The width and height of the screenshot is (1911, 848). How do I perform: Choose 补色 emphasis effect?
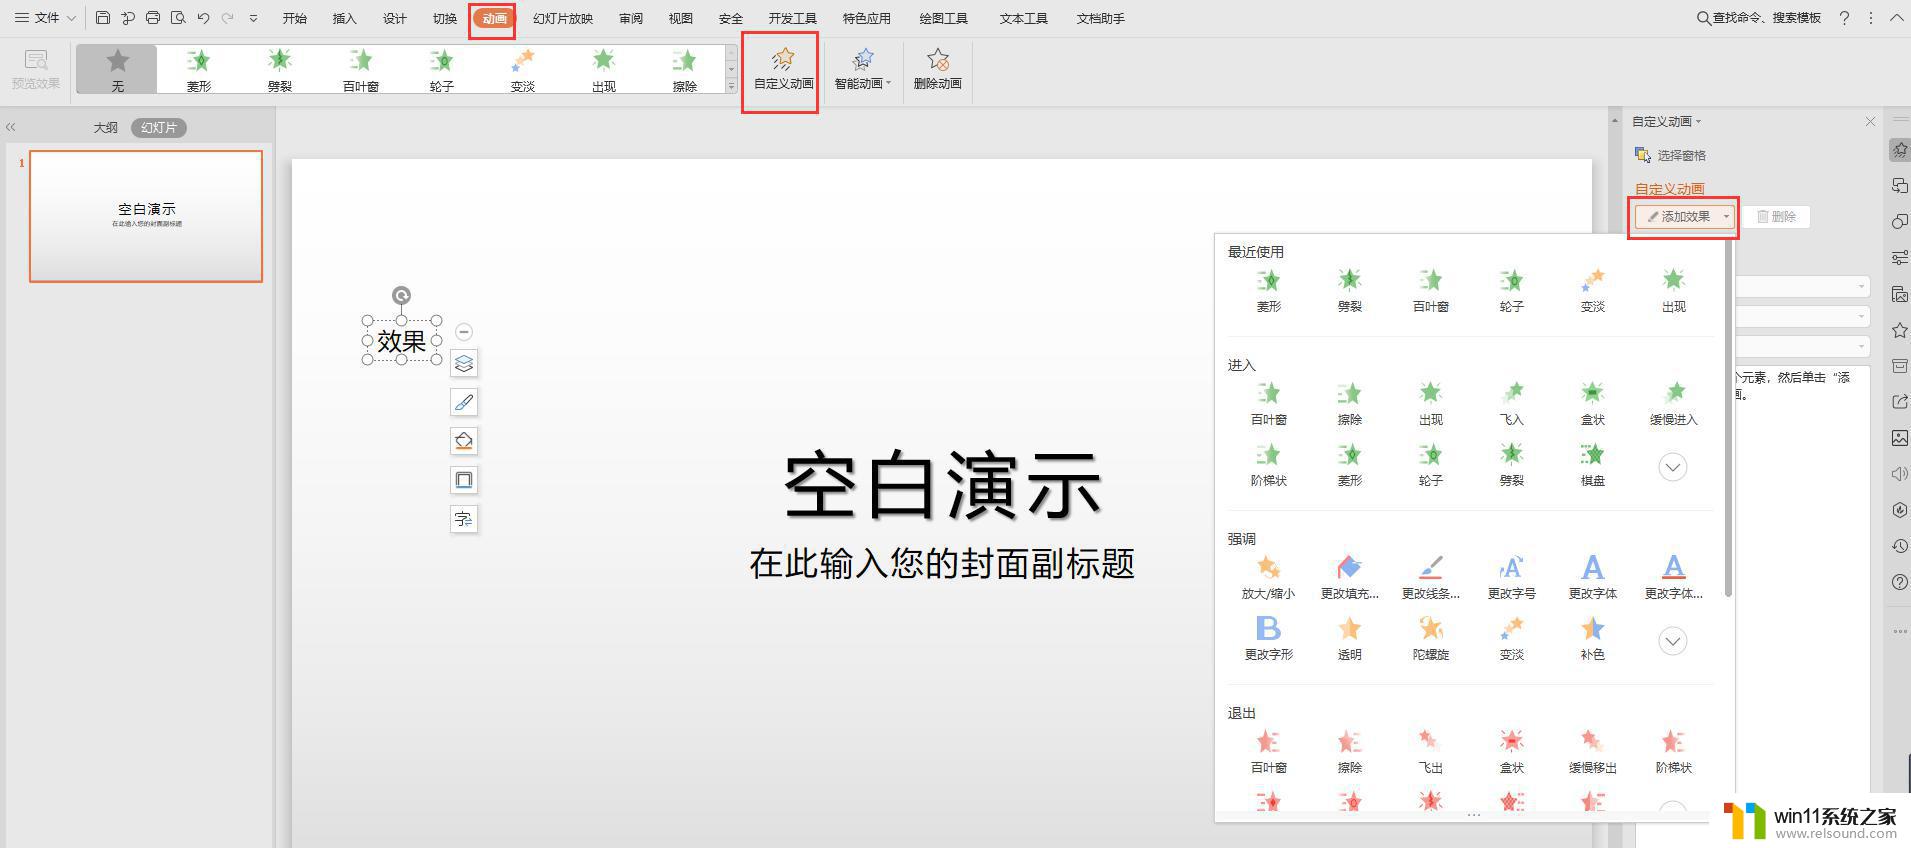(x=1592, y=638)
